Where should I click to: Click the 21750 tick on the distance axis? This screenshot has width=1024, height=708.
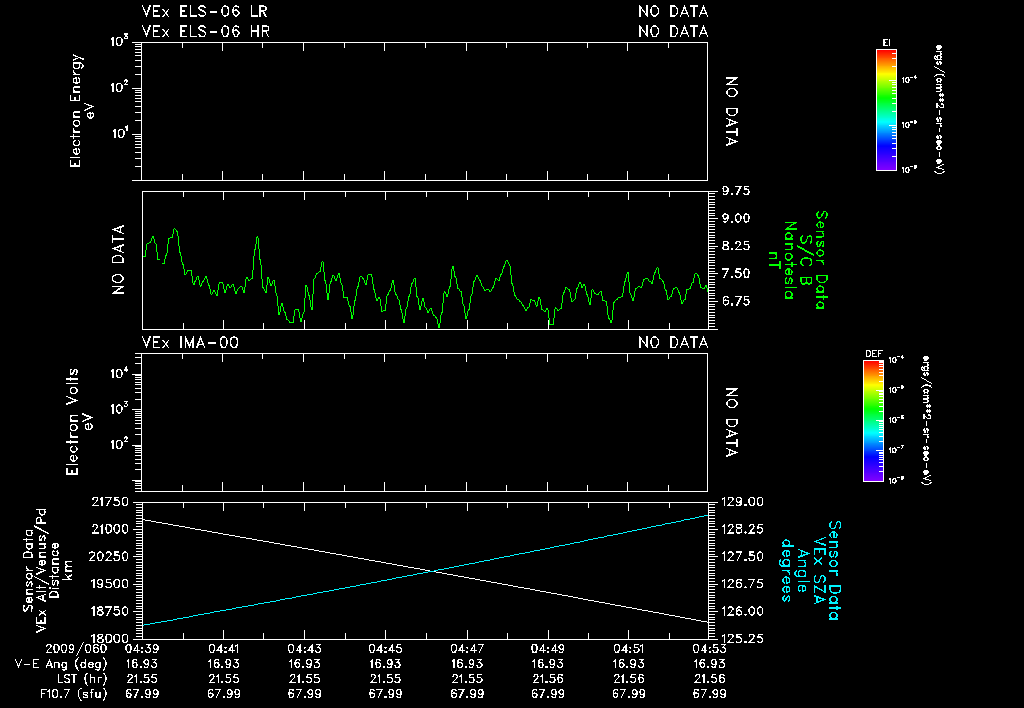110,502
